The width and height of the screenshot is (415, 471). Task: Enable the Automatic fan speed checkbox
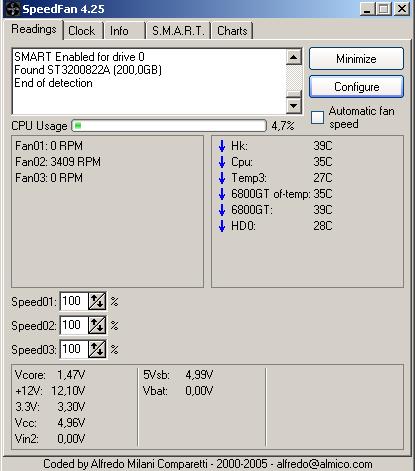[x=317, y=117]
